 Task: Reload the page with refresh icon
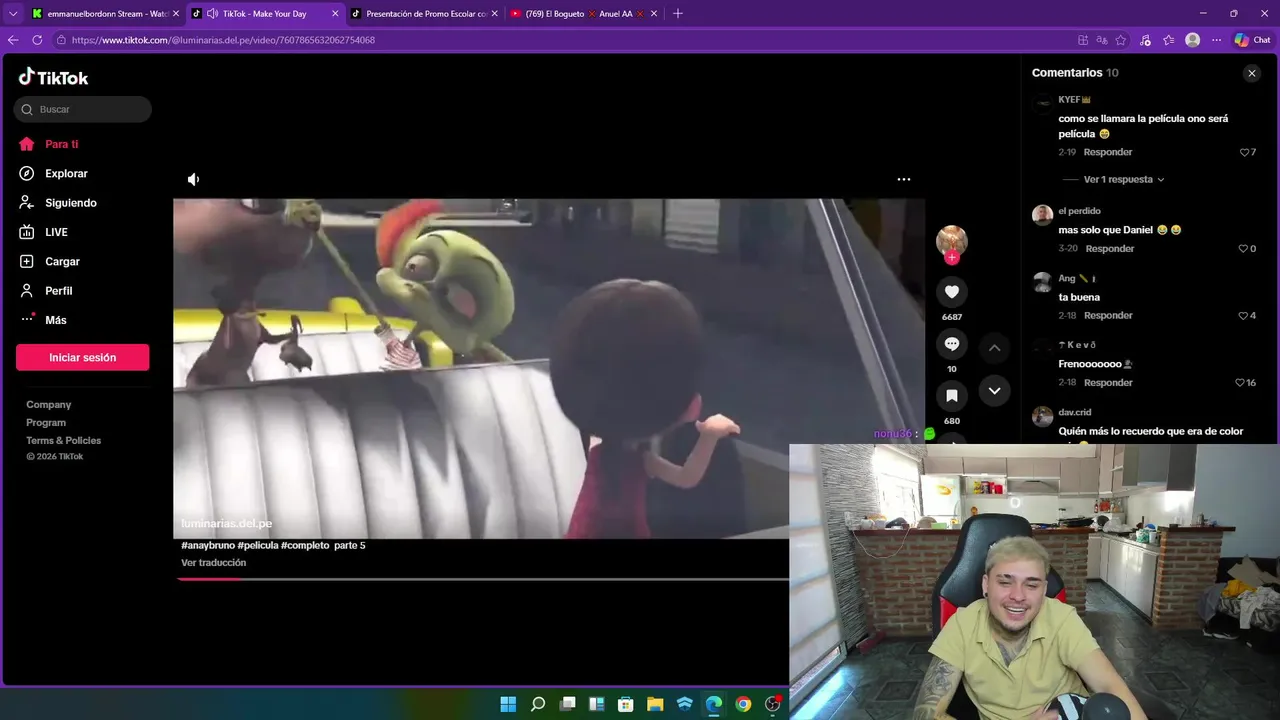37,40
